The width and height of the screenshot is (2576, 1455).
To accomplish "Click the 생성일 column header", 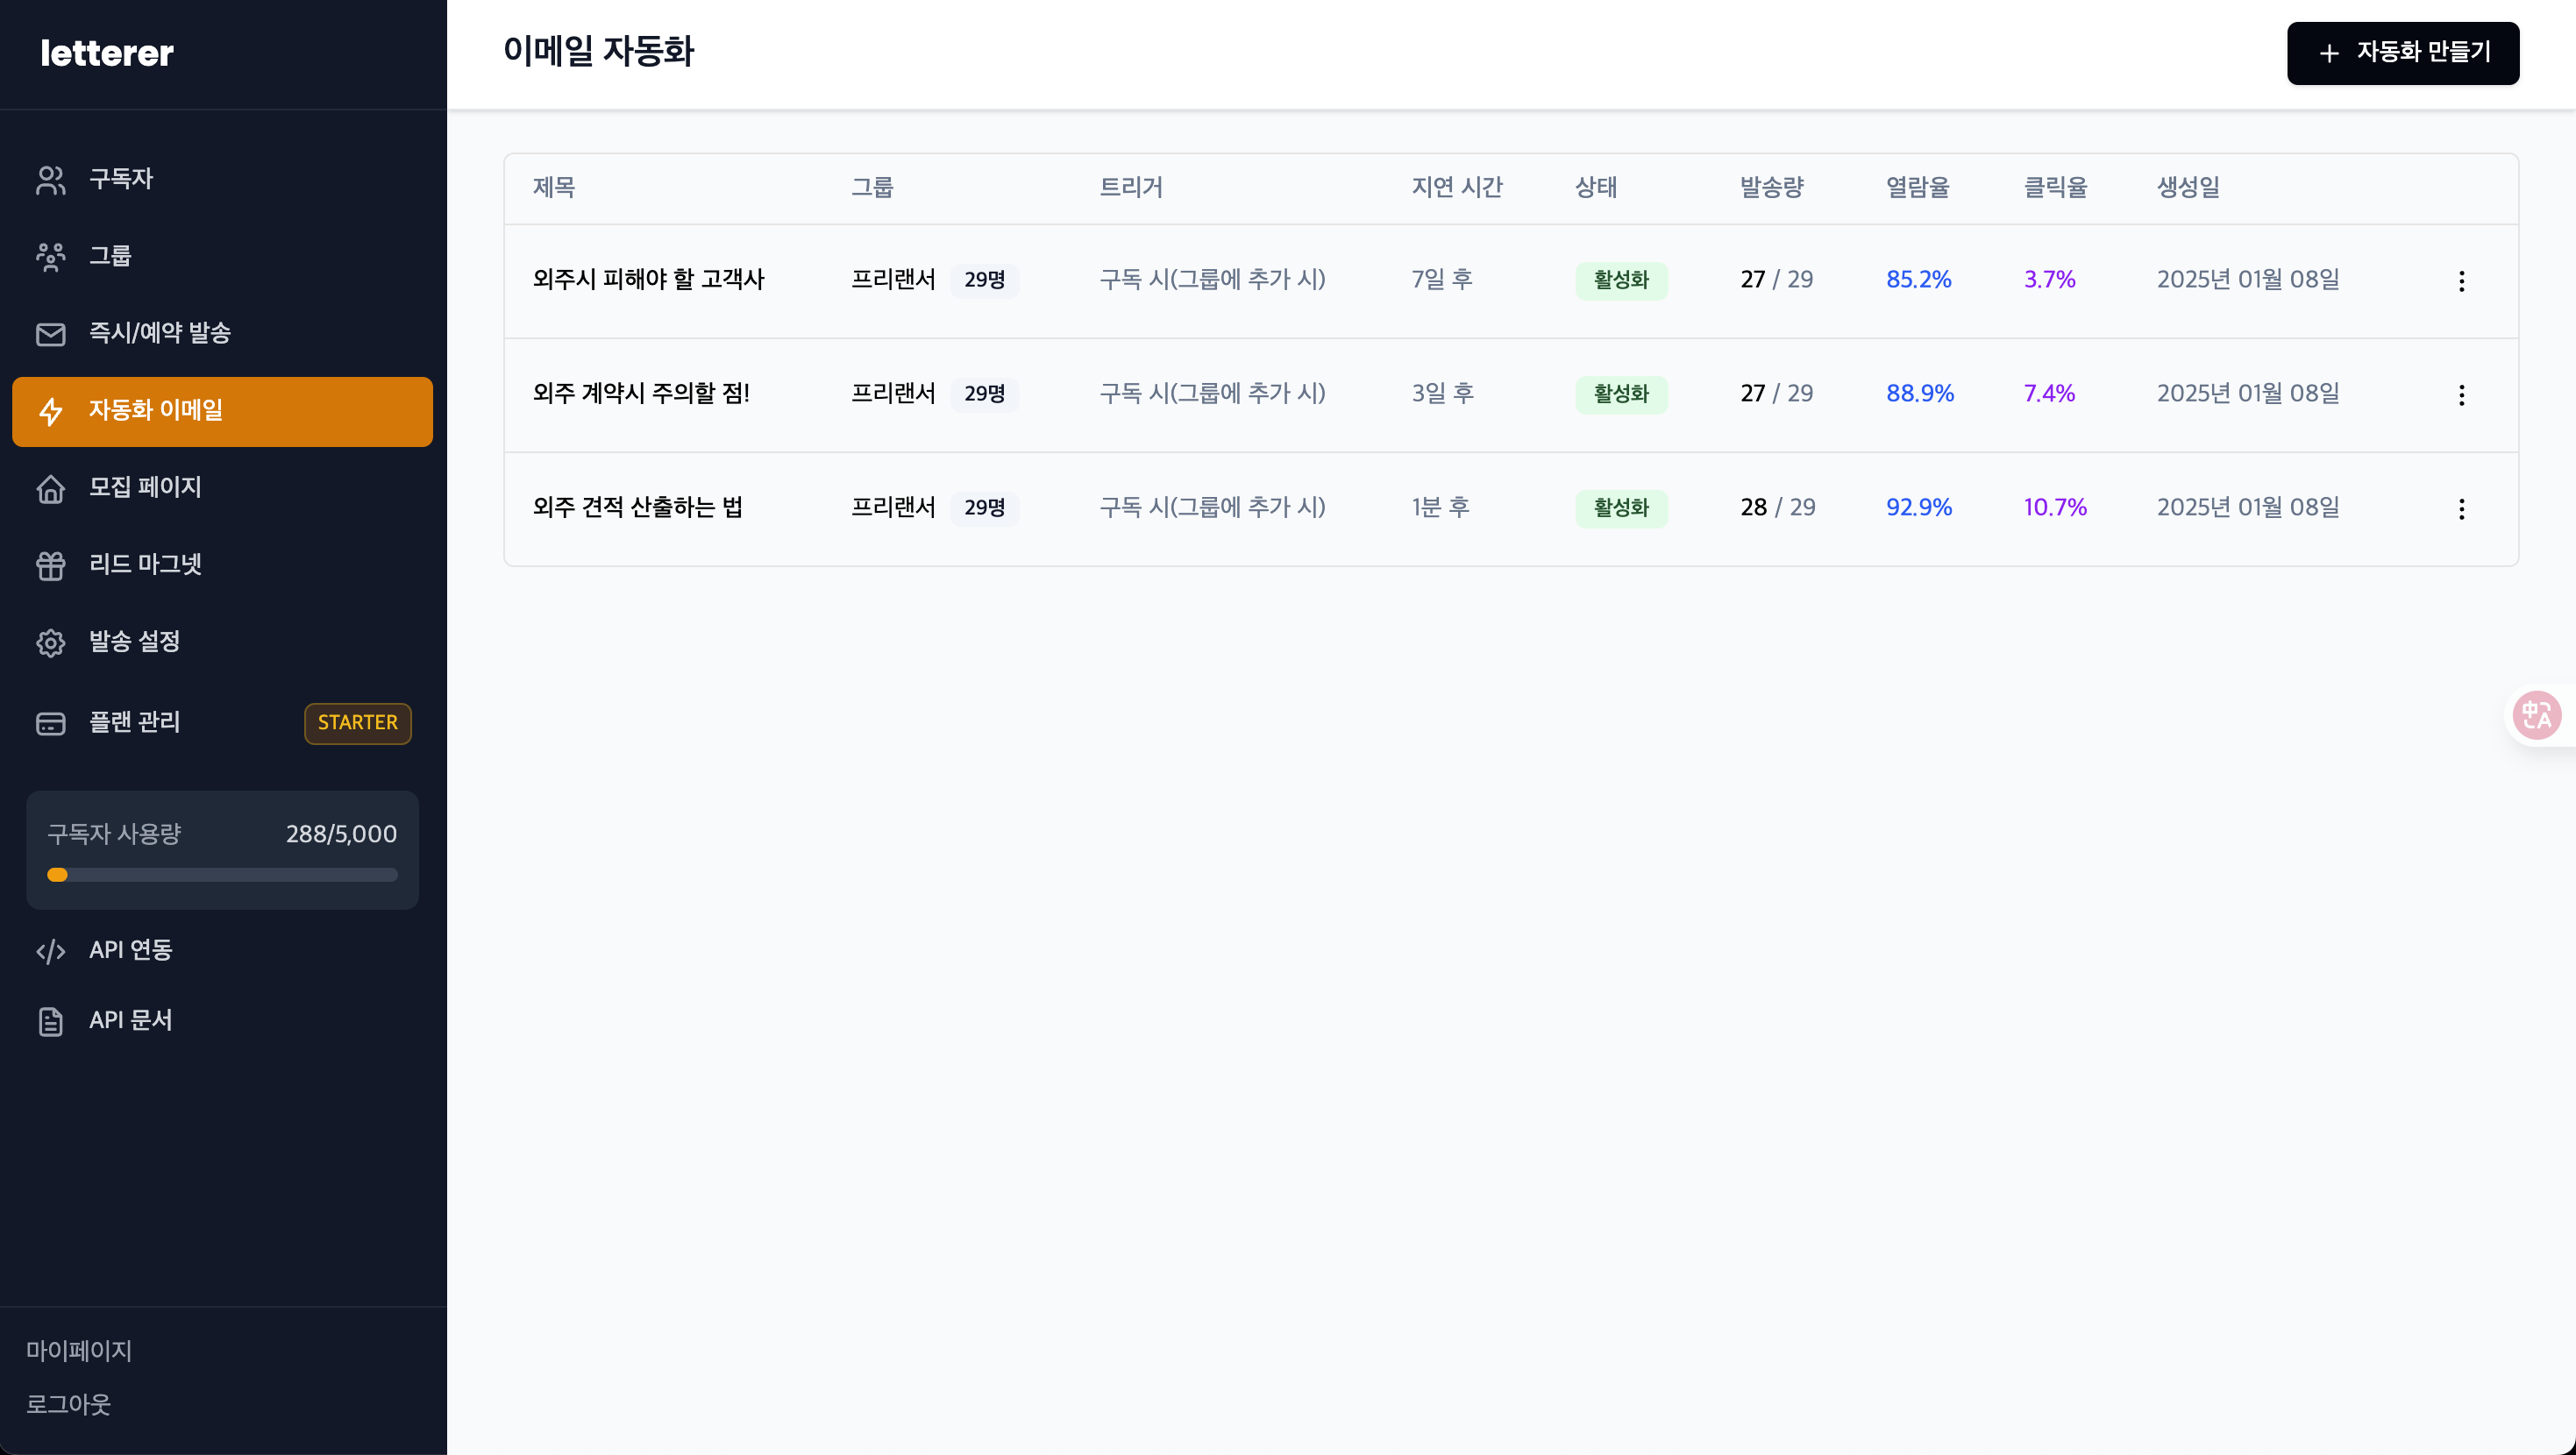I will click(2188, 188).
